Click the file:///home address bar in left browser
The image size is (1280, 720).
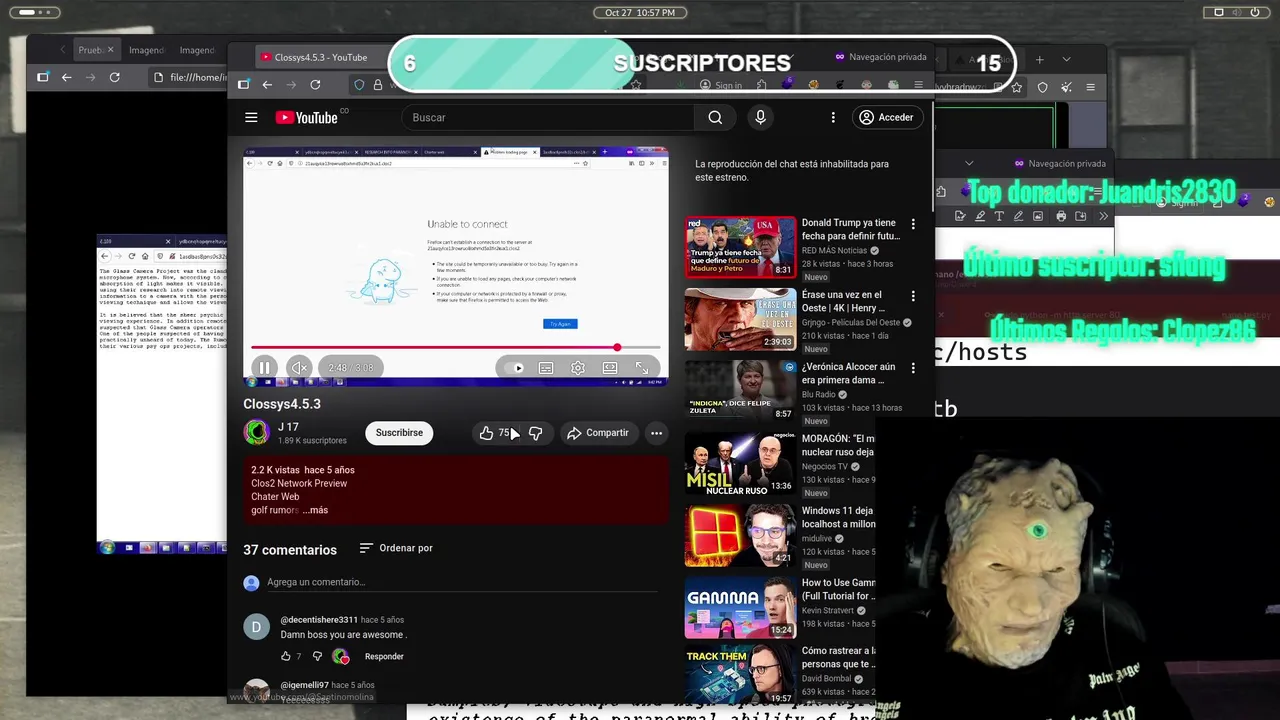[190, 77]
